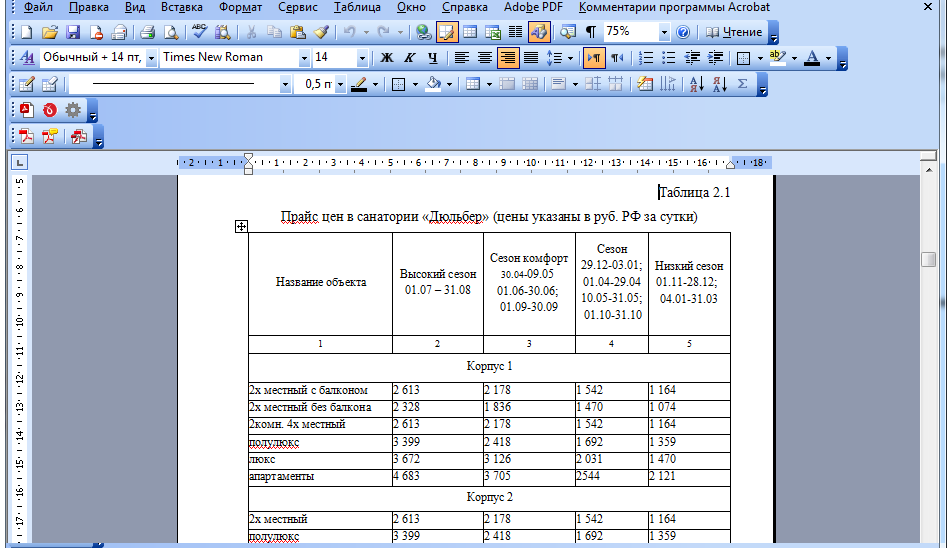Save the document with the floppy disk icon
This screenshot has height=549, width=948.
coord(73,32)
